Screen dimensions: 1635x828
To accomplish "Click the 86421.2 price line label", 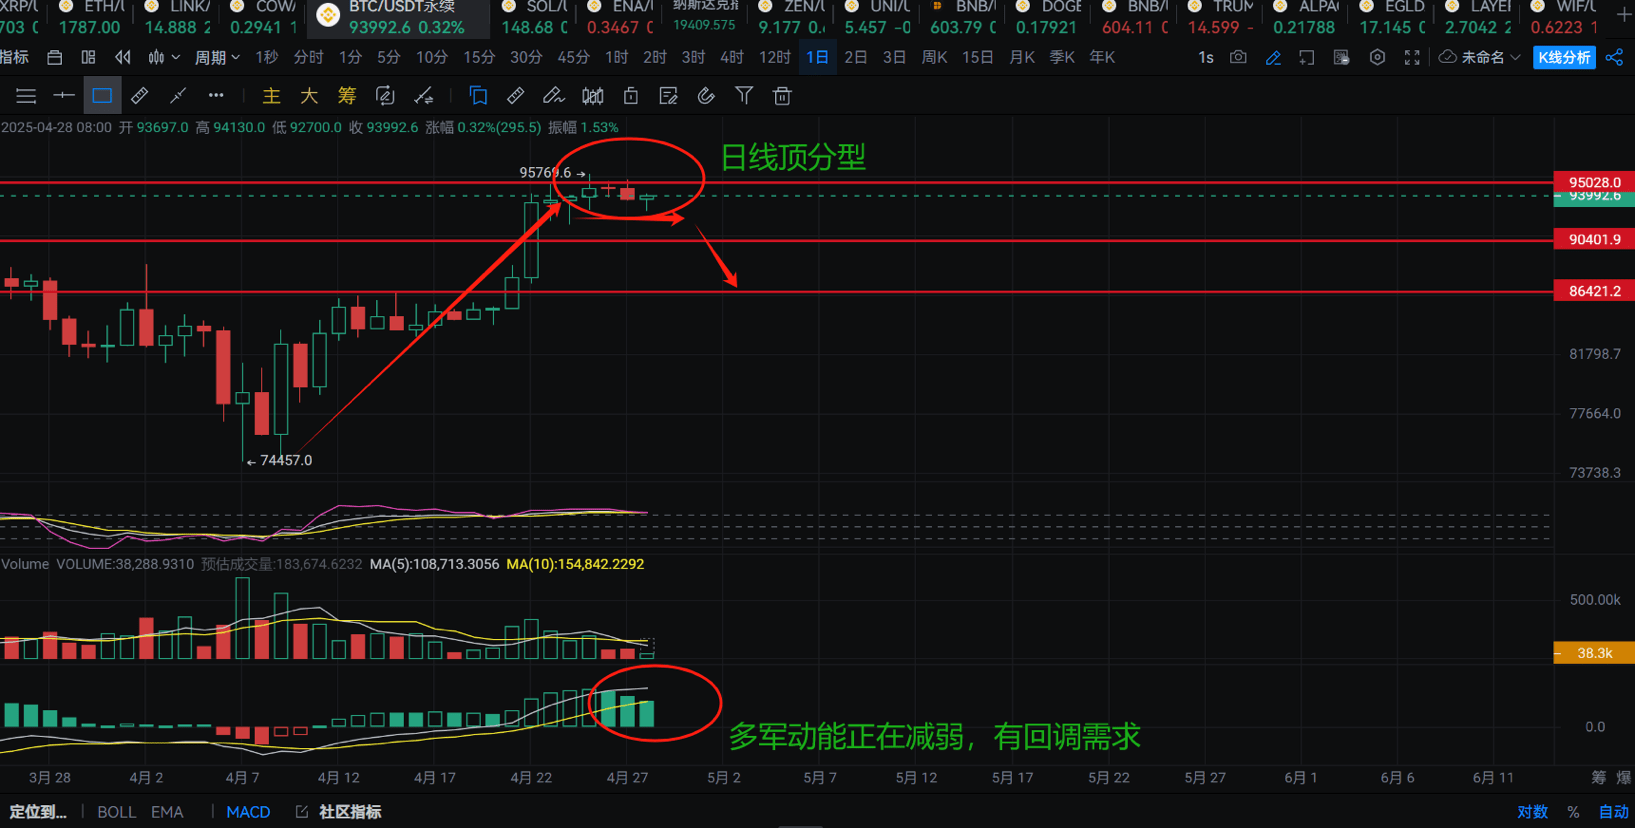I will coord(1594,291).
